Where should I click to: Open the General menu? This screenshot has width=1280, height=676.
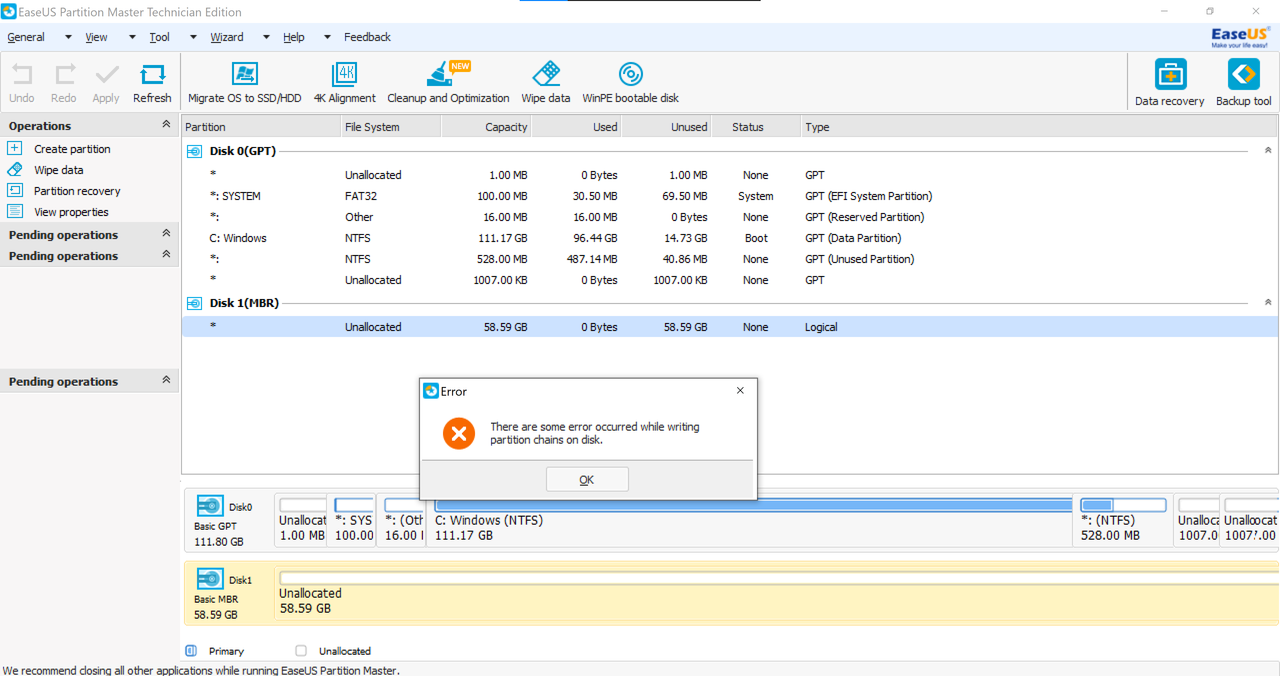[x=26, y=37]
